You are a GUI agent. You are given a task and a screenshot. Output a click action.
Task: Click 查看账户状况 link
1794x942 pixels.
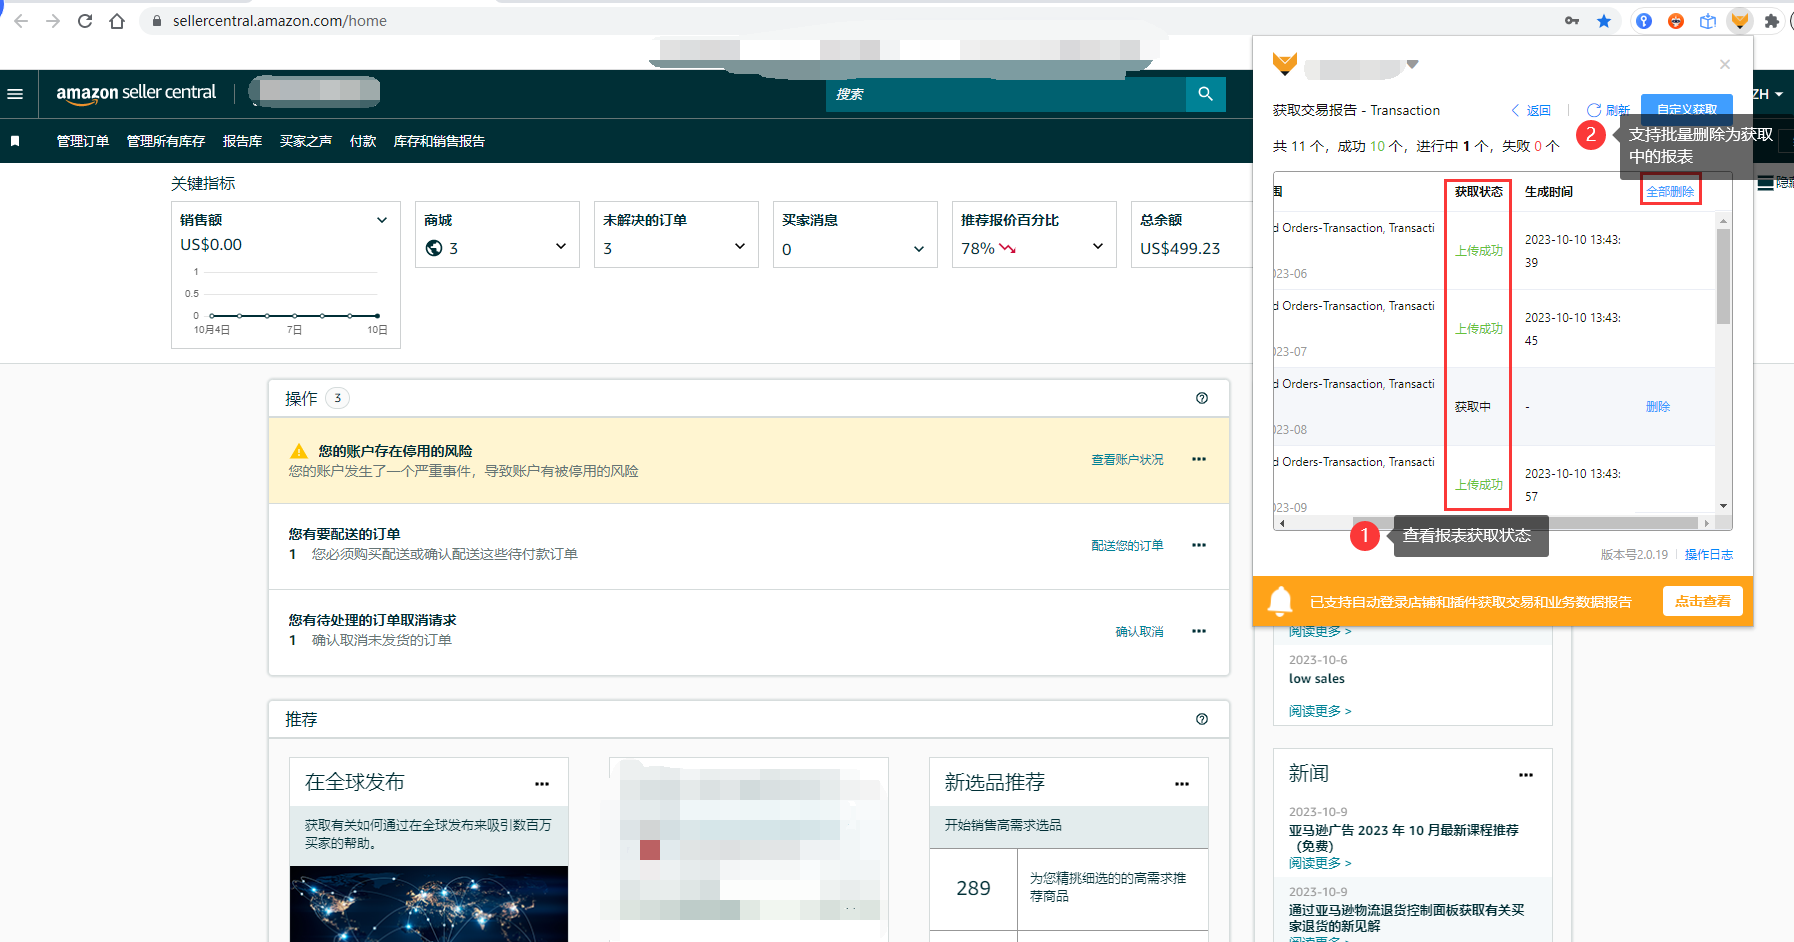click(1127, 459)
